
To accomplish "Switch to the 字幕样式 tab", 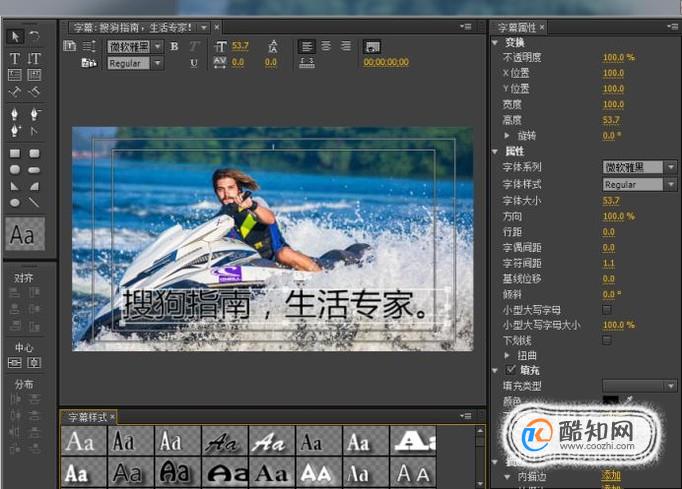I will [x=87, y=417].
